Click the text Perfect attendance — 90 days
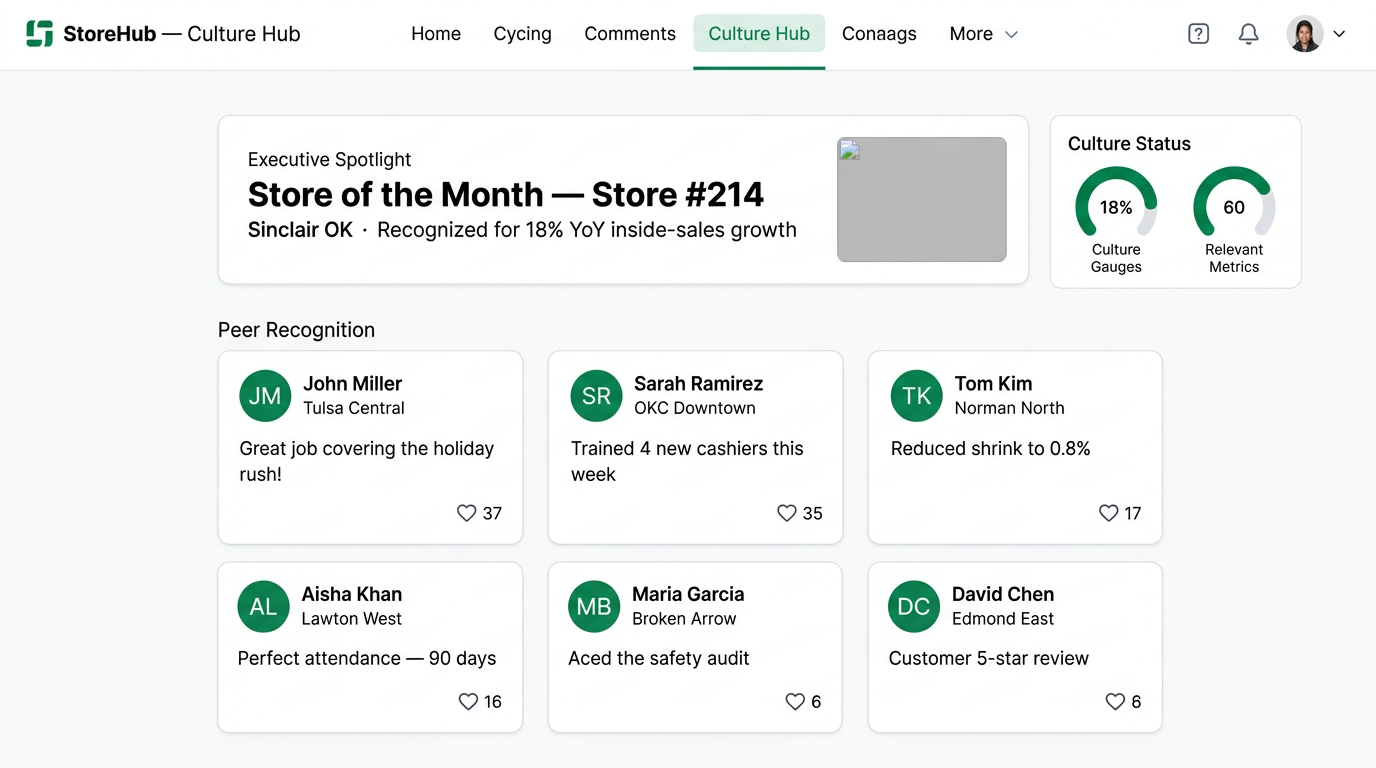Screen dimensions: 1376x768 click(367, 658)
